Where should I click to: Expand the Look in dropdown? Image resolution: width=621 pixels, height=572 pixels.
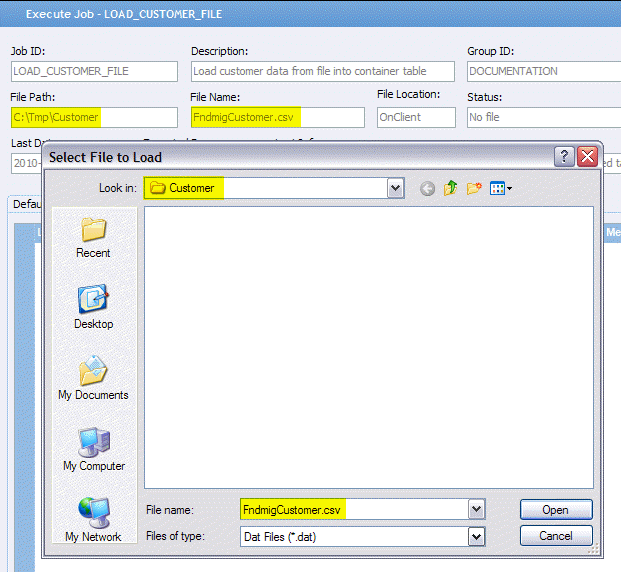click(x=395, y=188)
